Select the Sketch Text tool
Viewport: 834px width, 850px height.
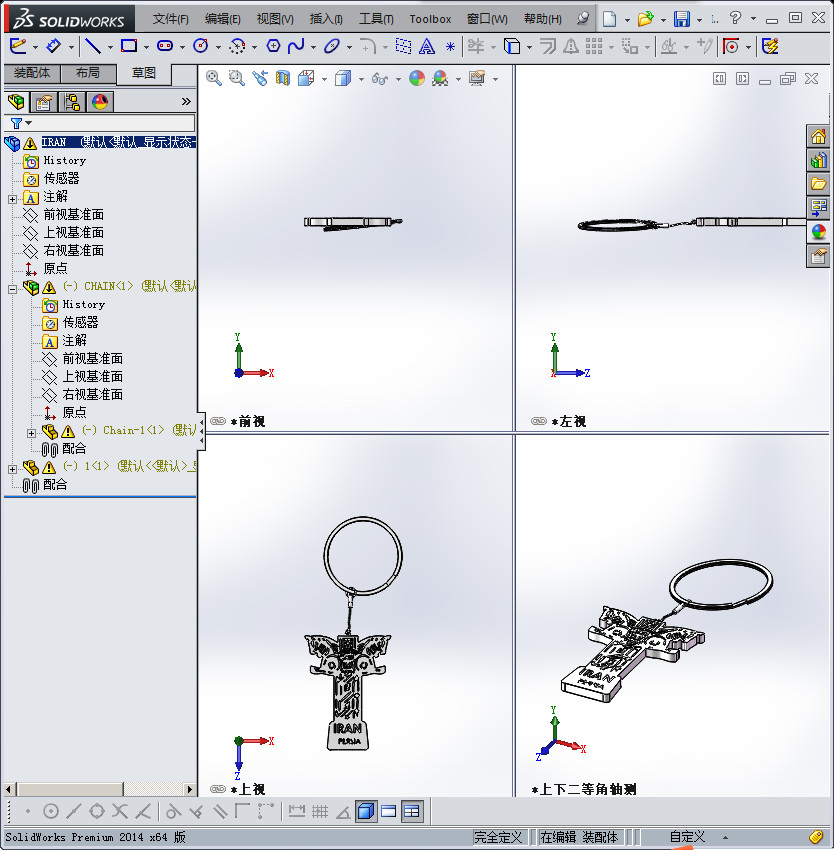coord(427,47)
